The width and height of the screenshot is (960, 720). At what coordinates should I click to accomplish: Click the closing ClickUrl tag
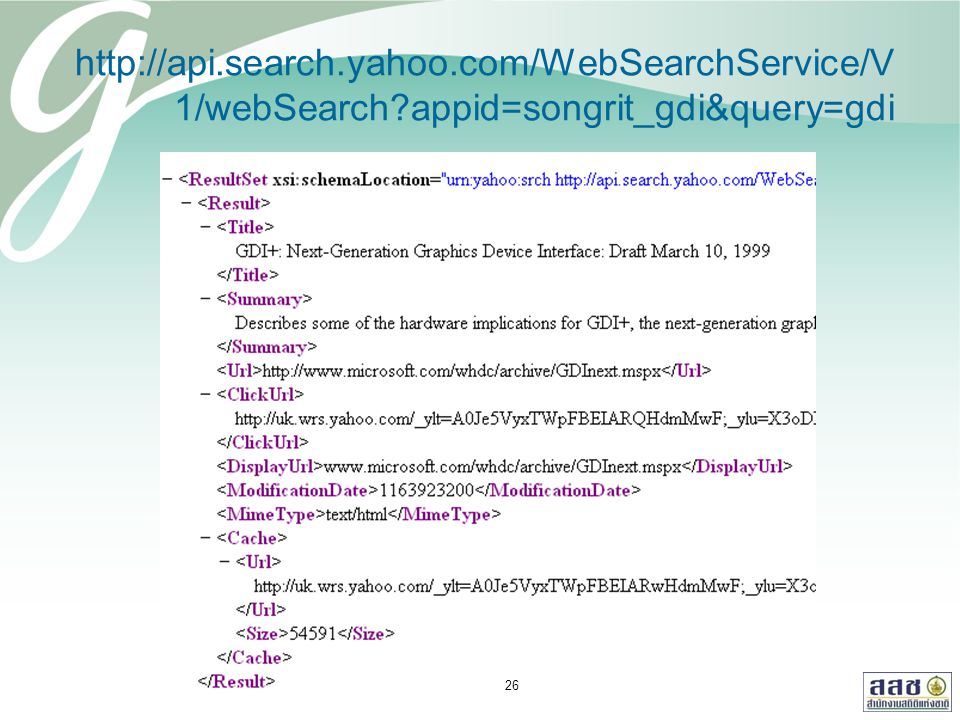pyautogui.click(x=262, y=443)
